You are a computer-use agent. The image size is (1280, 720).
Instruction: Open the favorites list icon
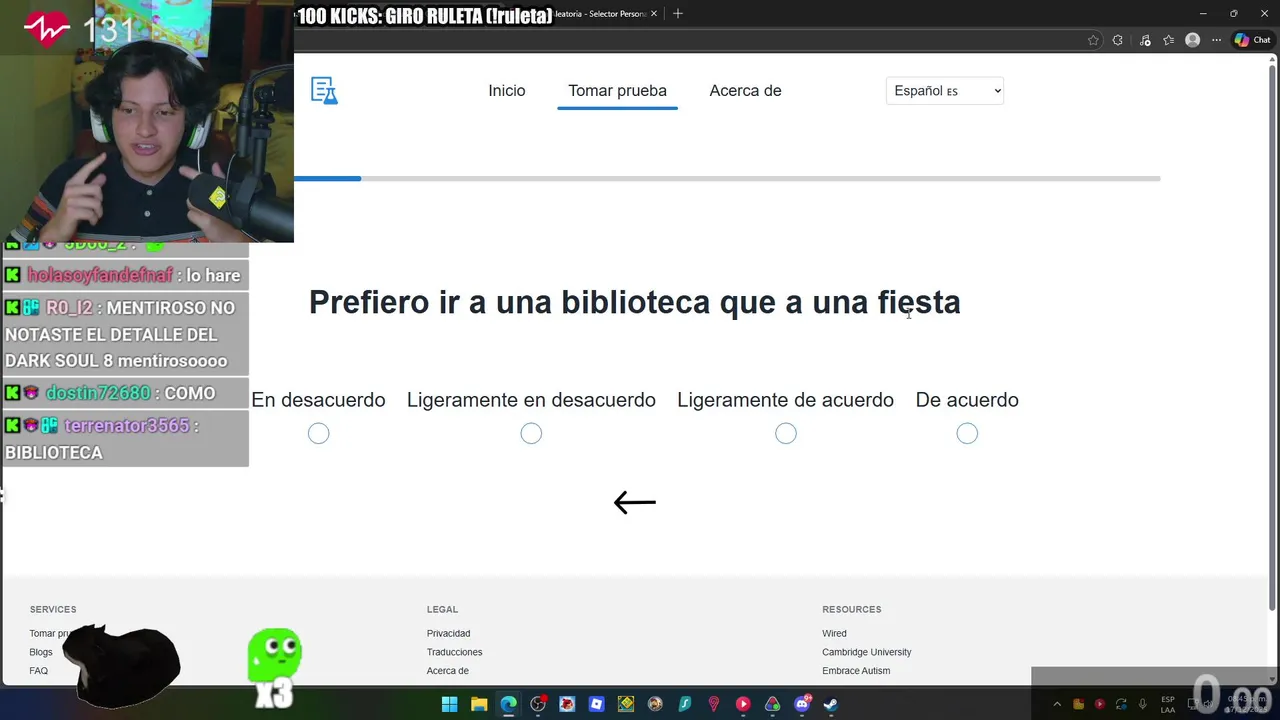coord(1168,40)
